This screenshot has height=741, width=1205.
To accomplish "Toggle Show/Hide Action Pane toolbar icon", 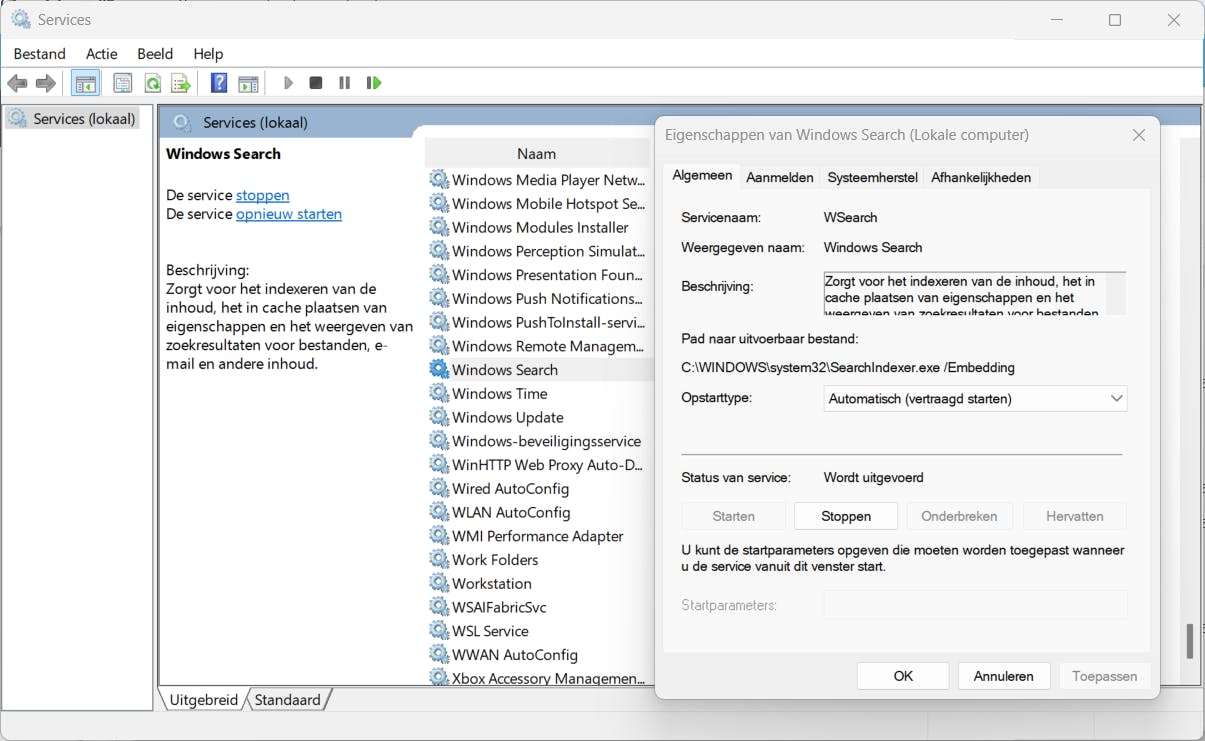I will click(x=248, y=83).
